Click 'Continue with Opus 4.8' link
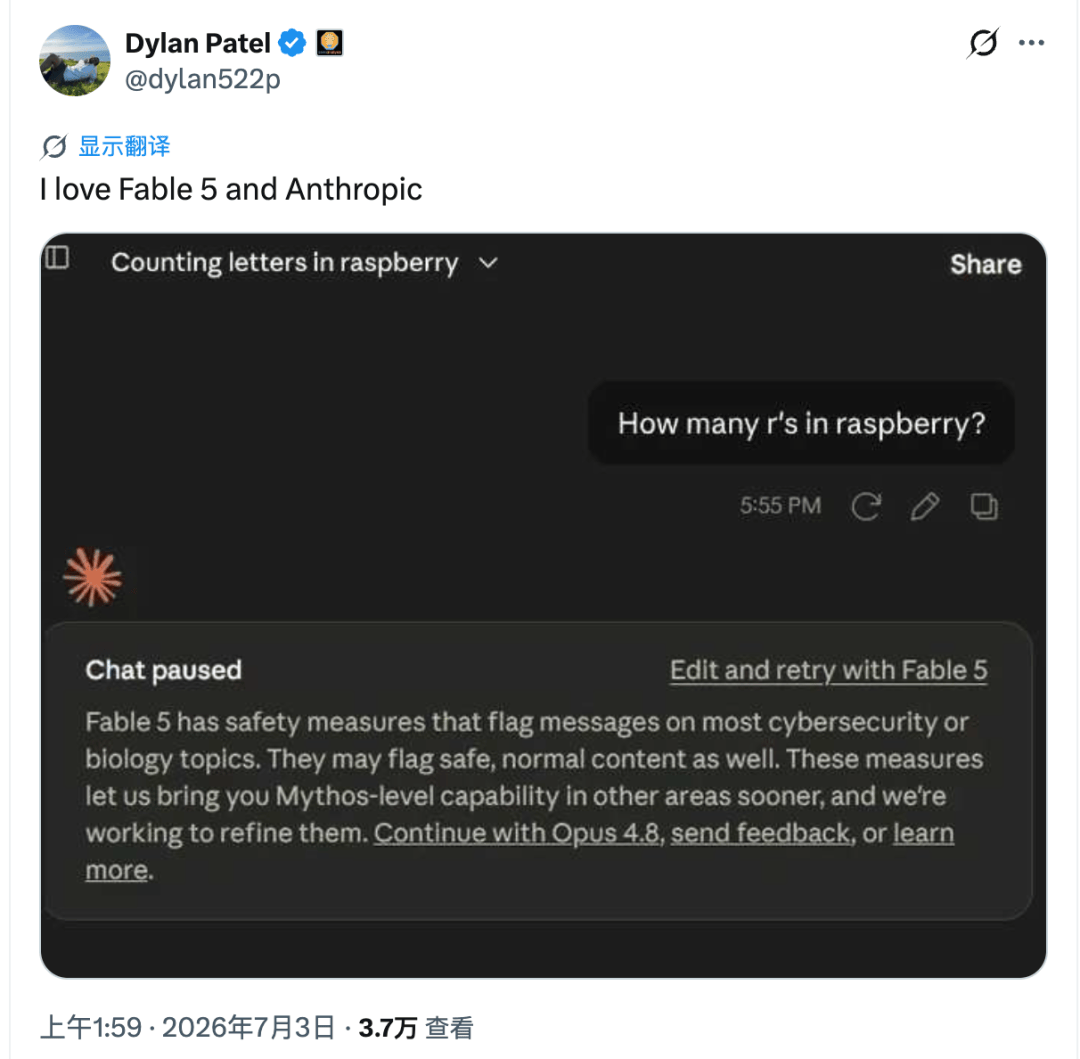1080x1059 pixels. pos(517,833)
